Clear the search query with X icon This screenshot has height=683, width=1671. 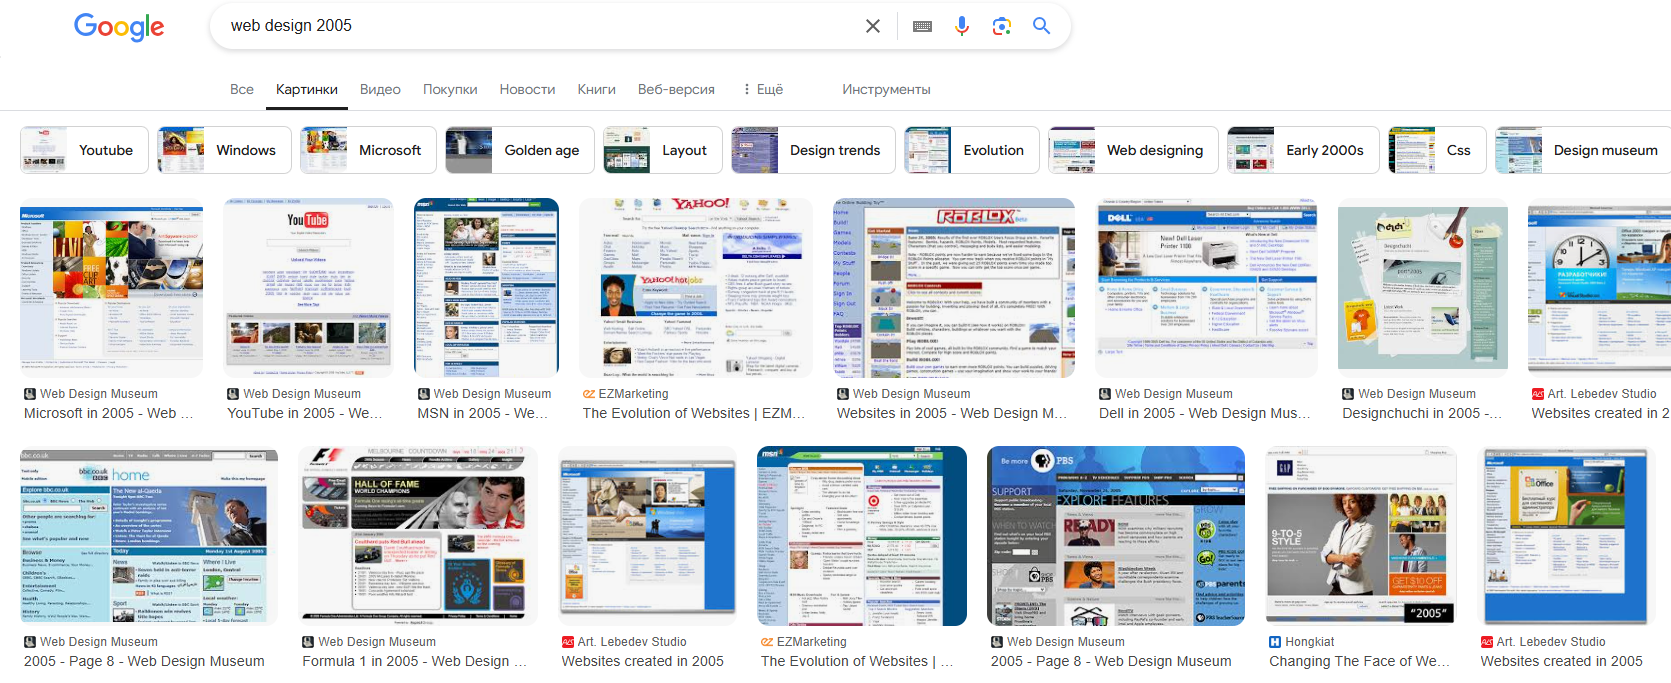pos(873,26)
